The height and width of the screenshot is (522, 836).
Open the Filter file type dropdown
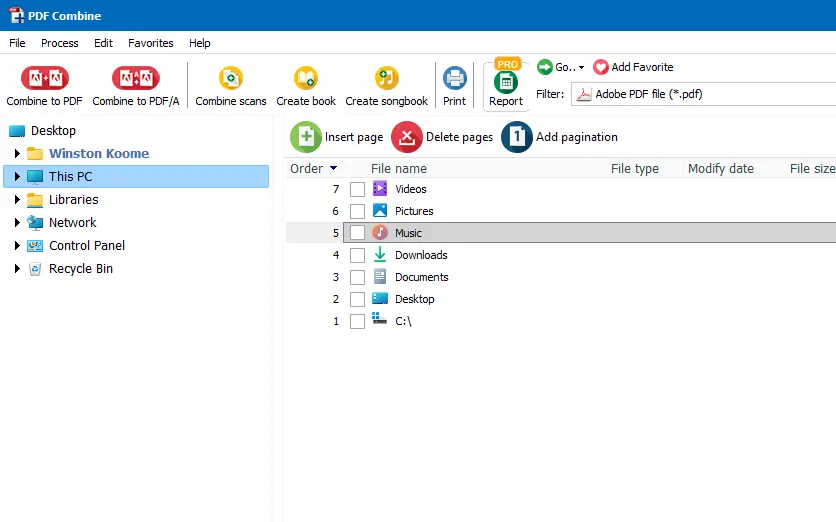point(700,95)
